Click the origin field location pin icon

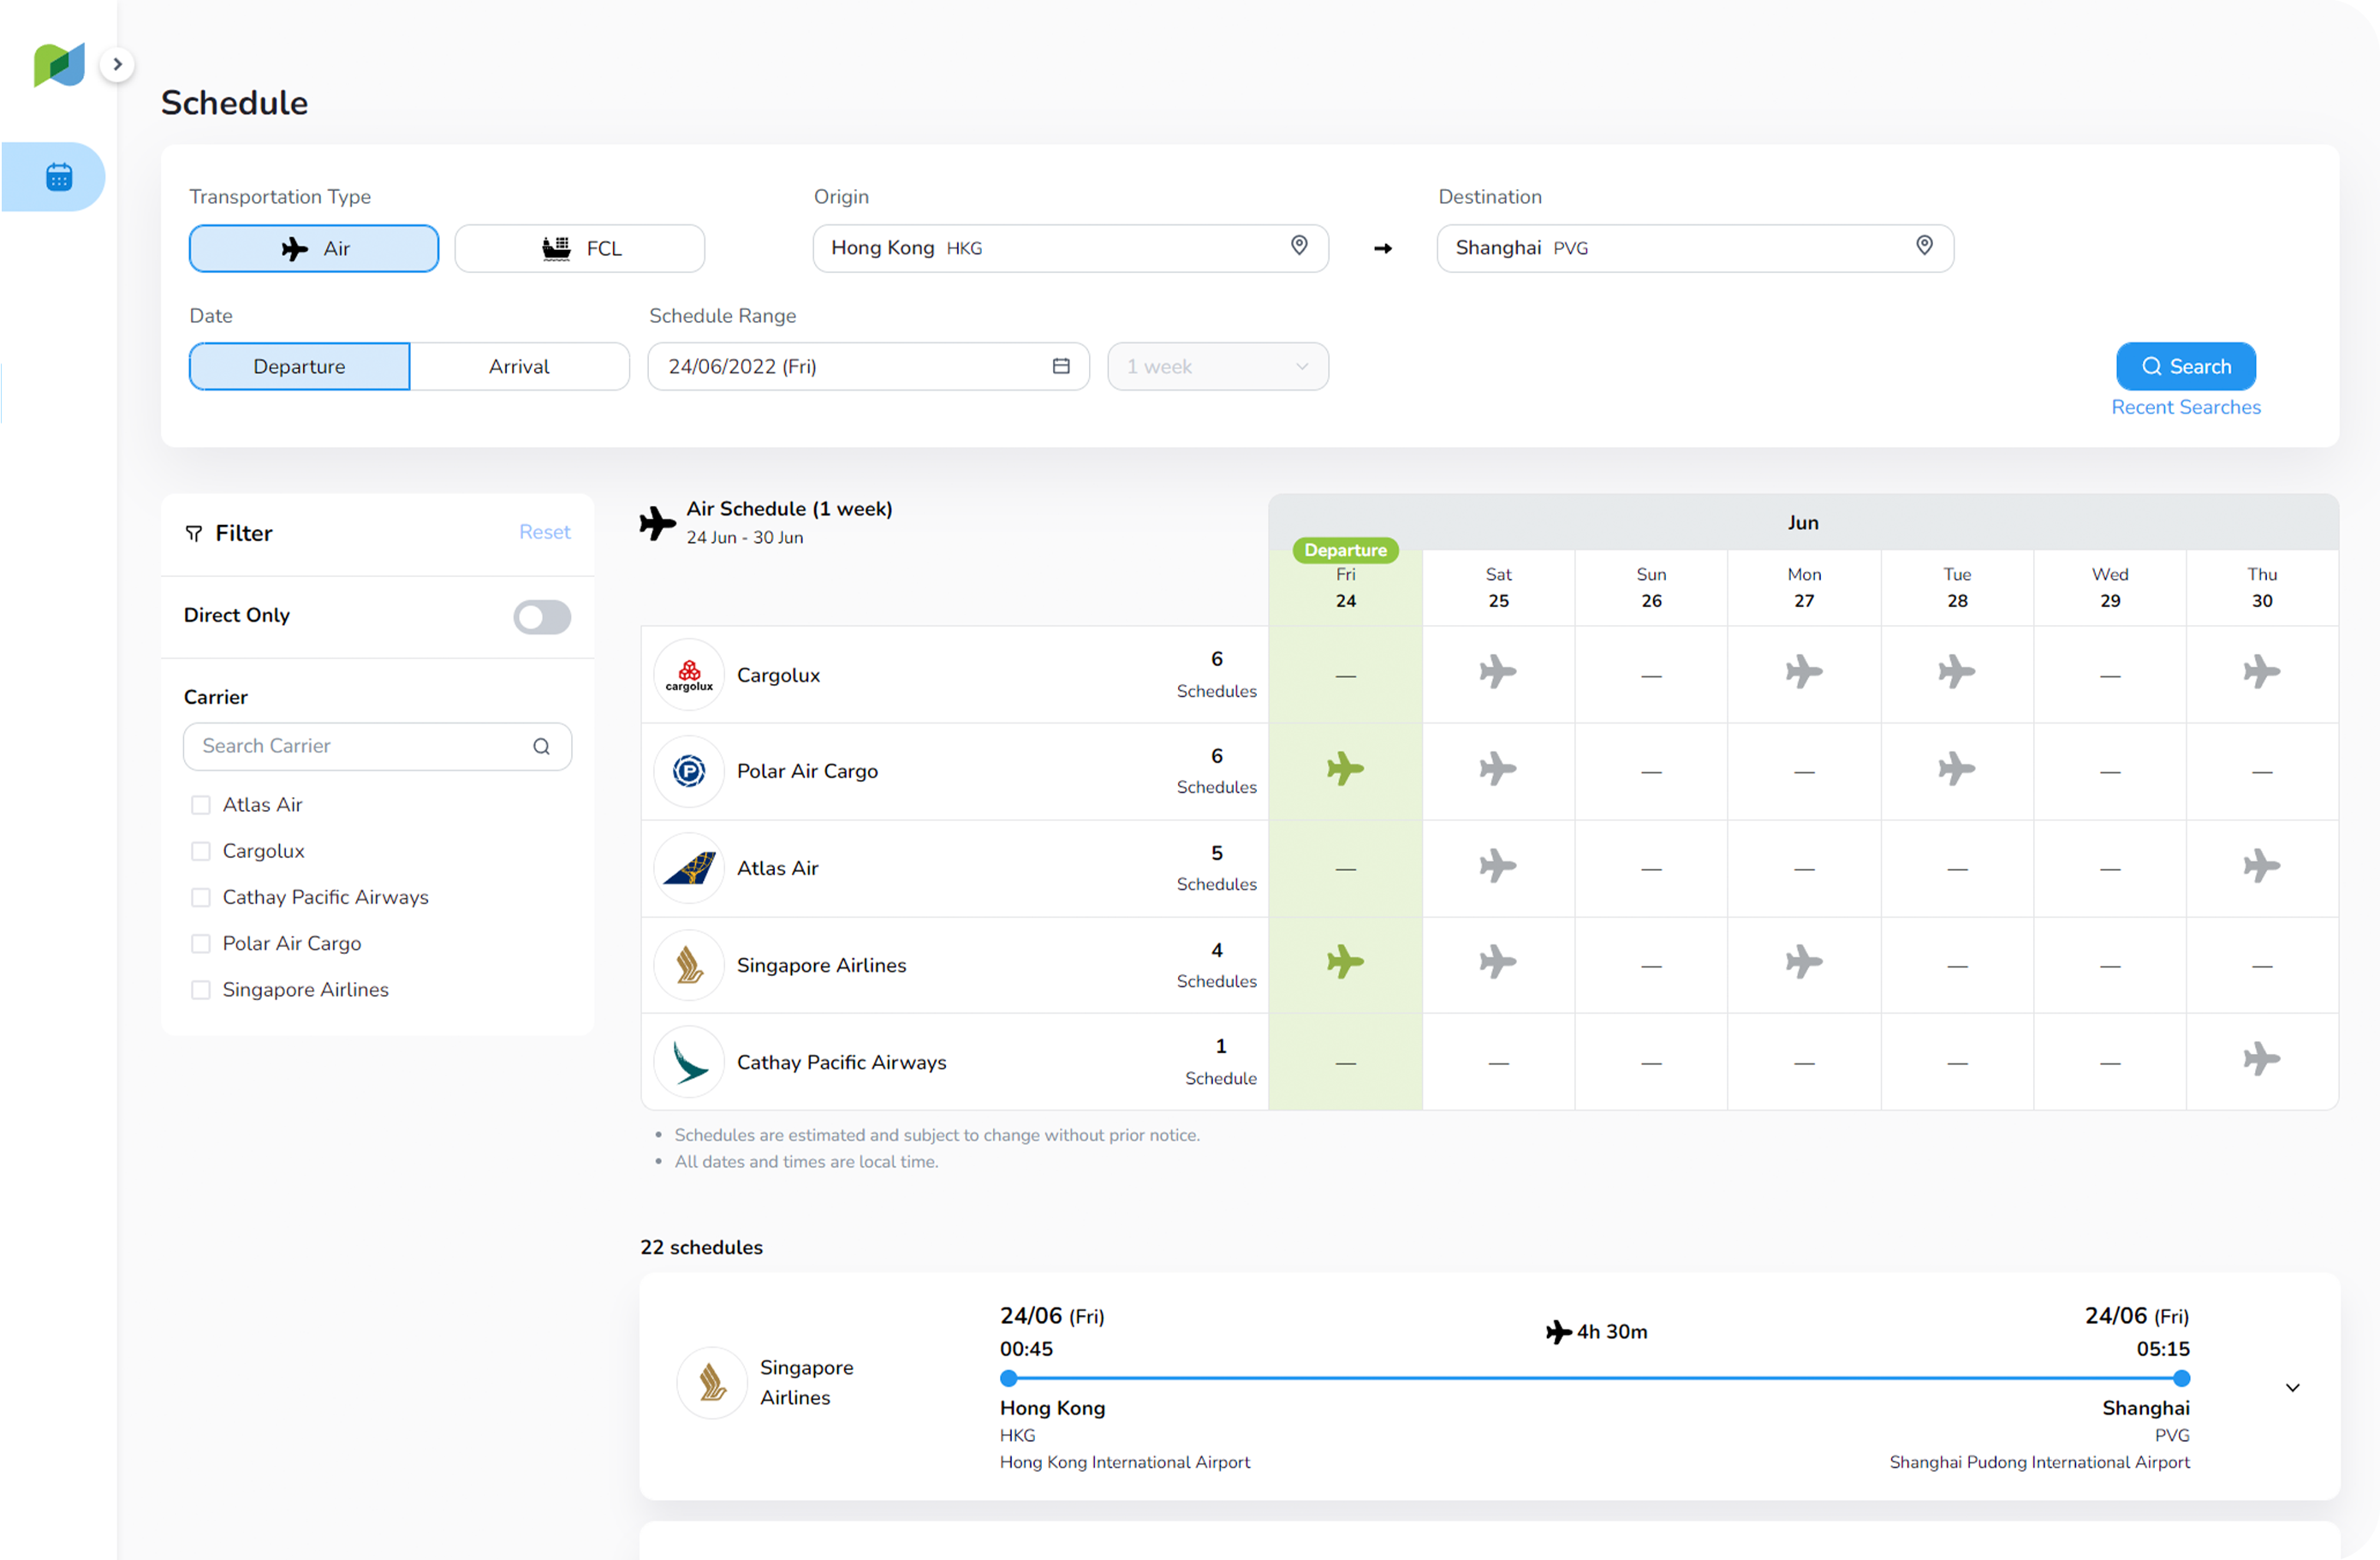[x=1298, y=246]
